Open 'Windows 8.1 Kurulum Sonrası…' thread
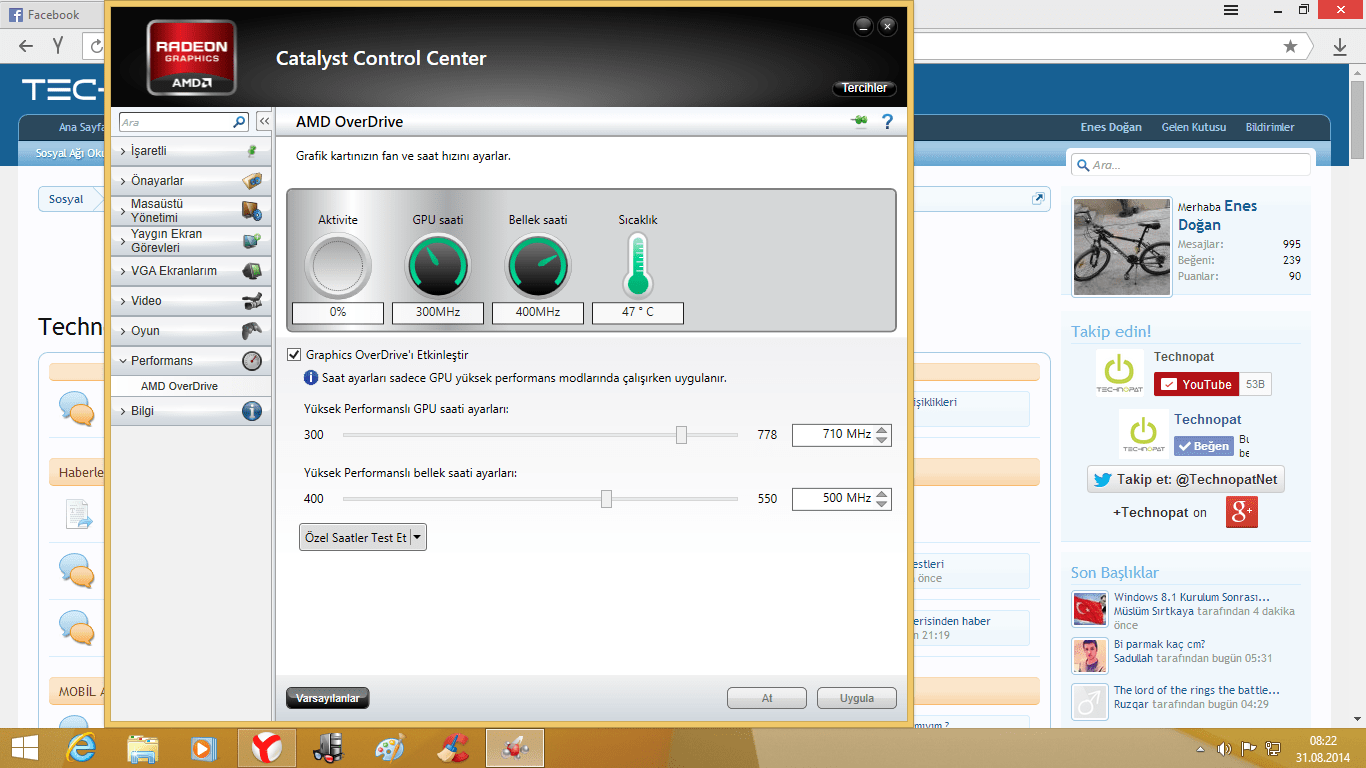The width and height of the screenshot is (1366, 768). (x=1192, y=597)
